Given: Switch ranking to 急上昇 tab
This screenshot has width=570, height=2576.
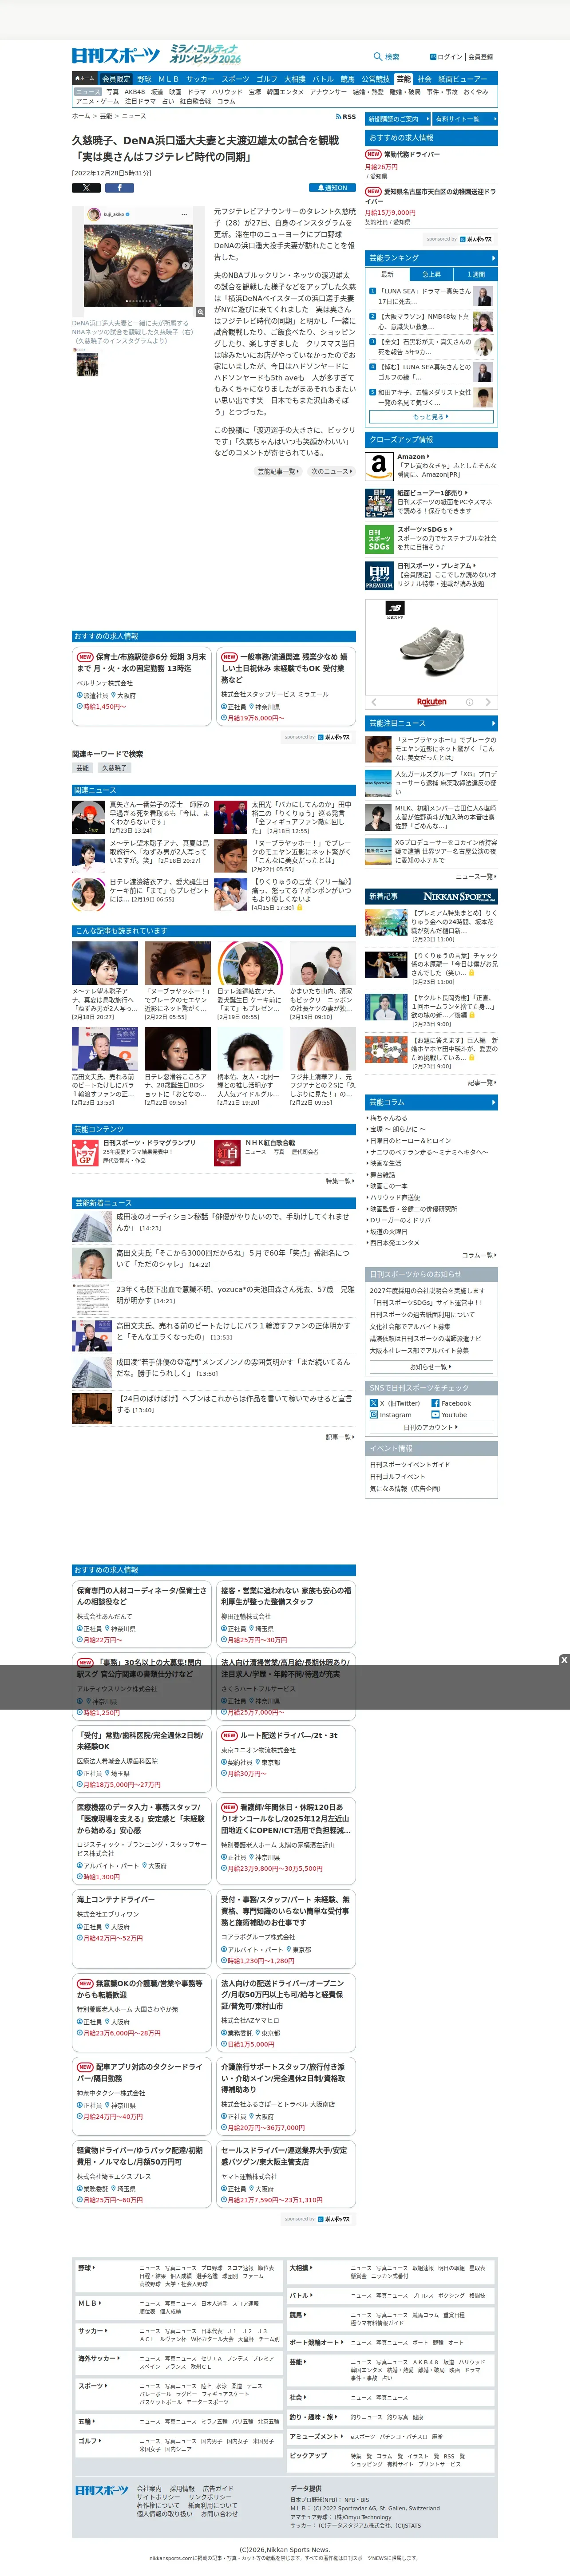Looking at the screenshot, I should [x=431, y=274].
